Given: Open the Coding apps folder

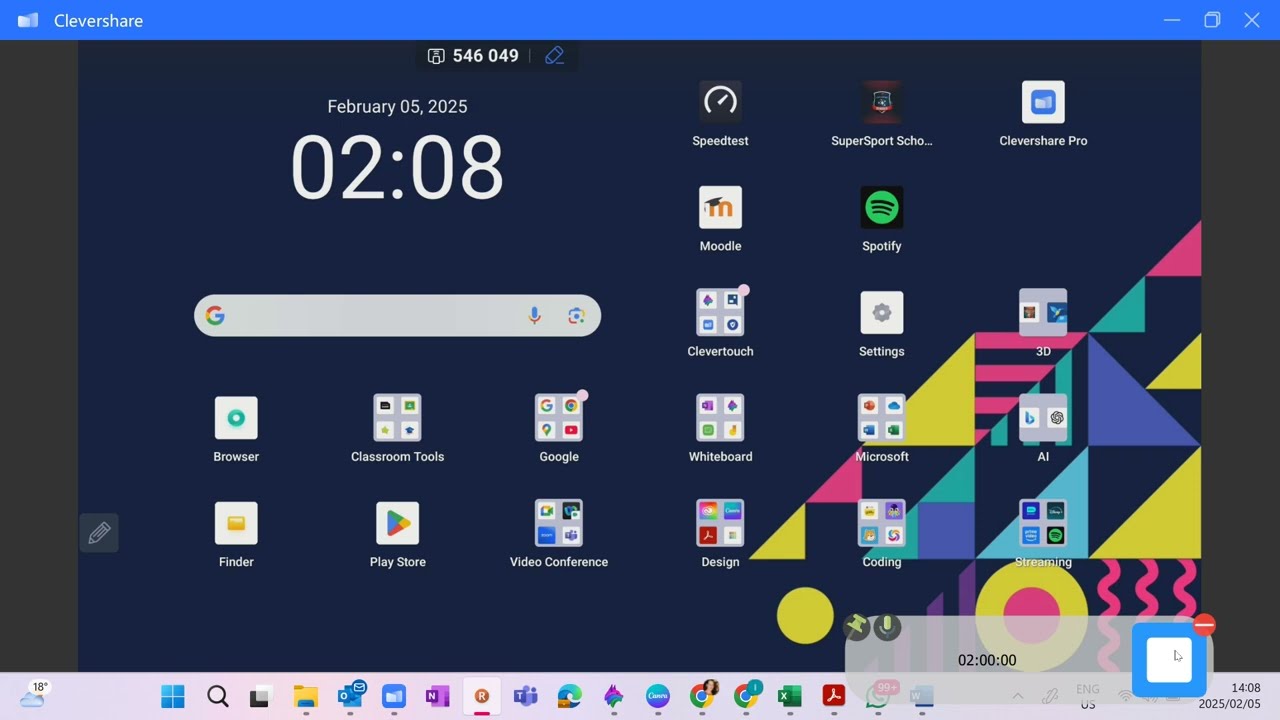Looking at the screenshot, I should click(881, 523).
